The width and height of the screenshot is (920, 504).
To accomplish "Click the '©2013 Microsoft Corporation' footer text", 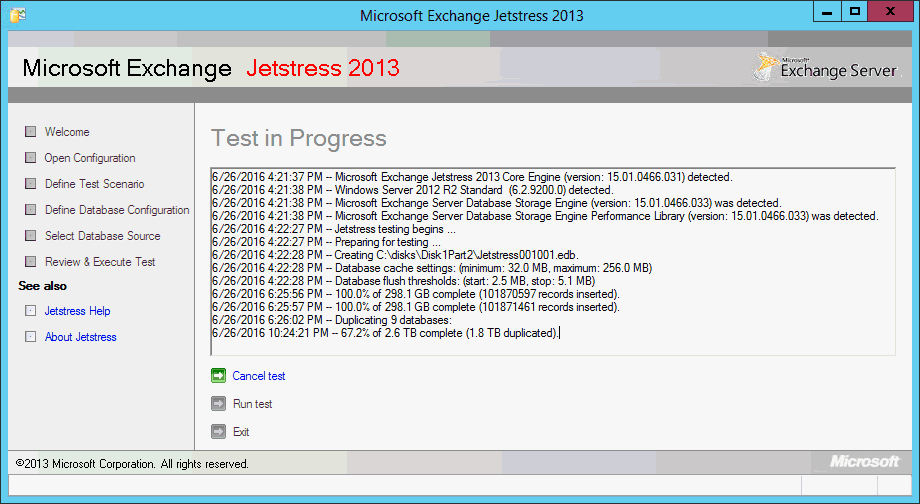I will (x=132, y=464).
